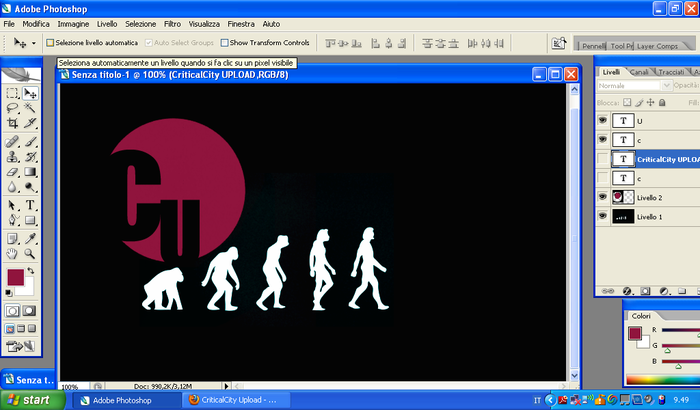The height and width of the screenshot is (410, 700).
Task: Select the Rectangle shape tool
Action: coord(30,220)
